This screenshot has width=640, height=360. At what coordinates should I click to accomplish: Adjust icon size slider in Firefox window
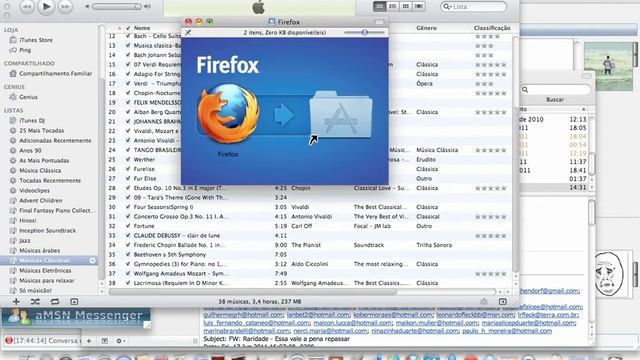pos(364,32)
